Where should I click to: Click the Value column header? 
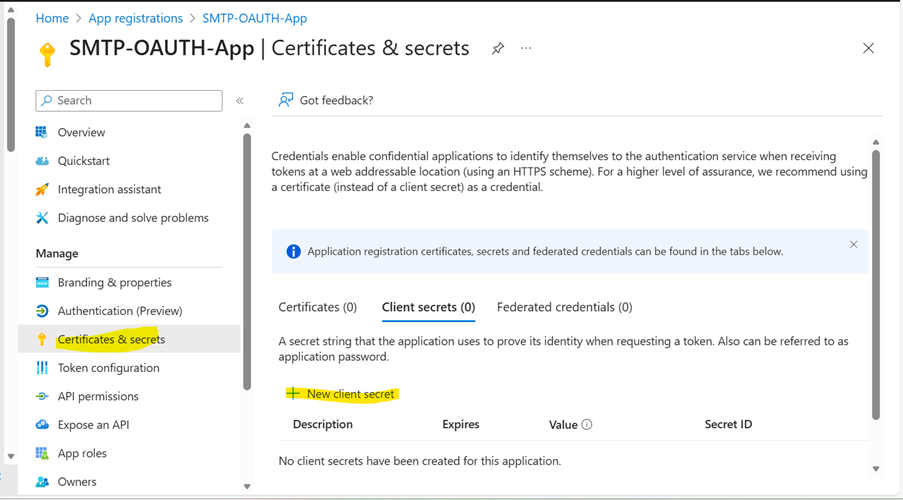coord(563,425)
